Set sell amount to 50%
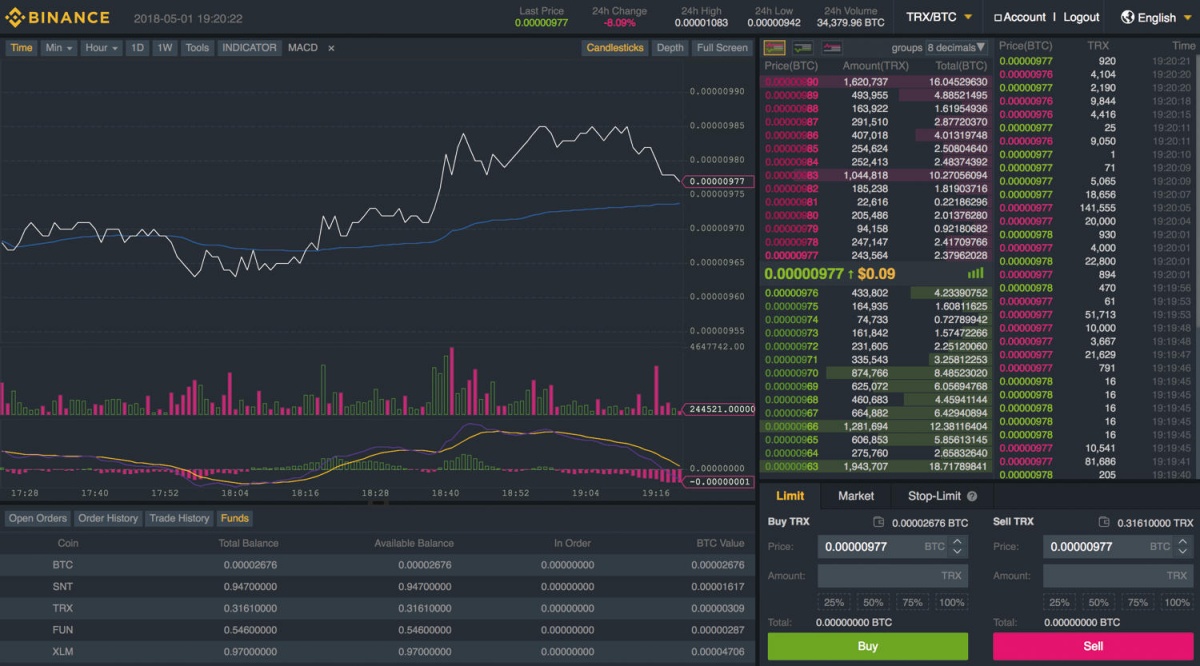 pyautogui.click(x=1098, y=603)
